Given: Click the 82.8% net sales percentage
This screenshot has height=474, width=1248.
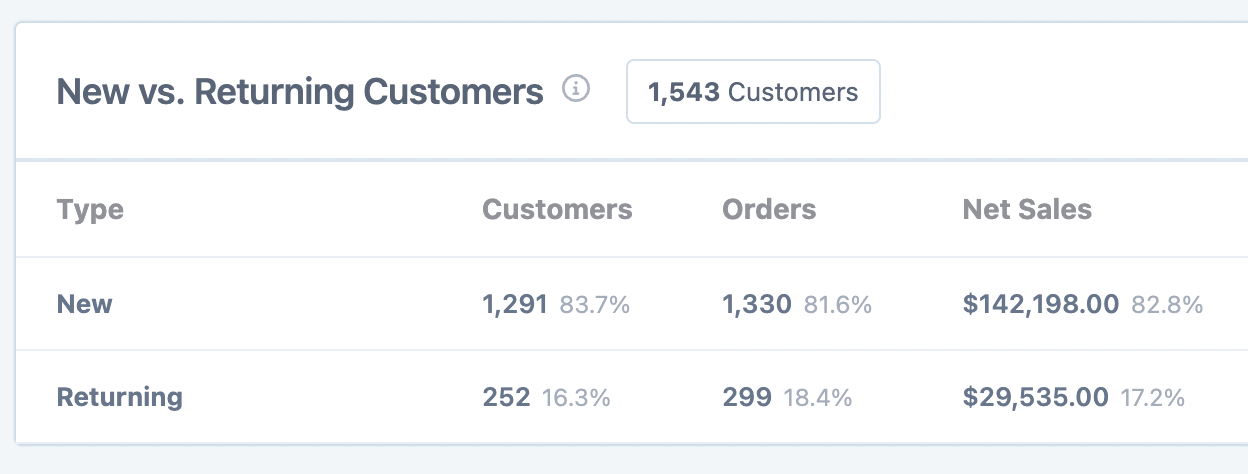Looking at the screenshot, I should click(1167, 305).
